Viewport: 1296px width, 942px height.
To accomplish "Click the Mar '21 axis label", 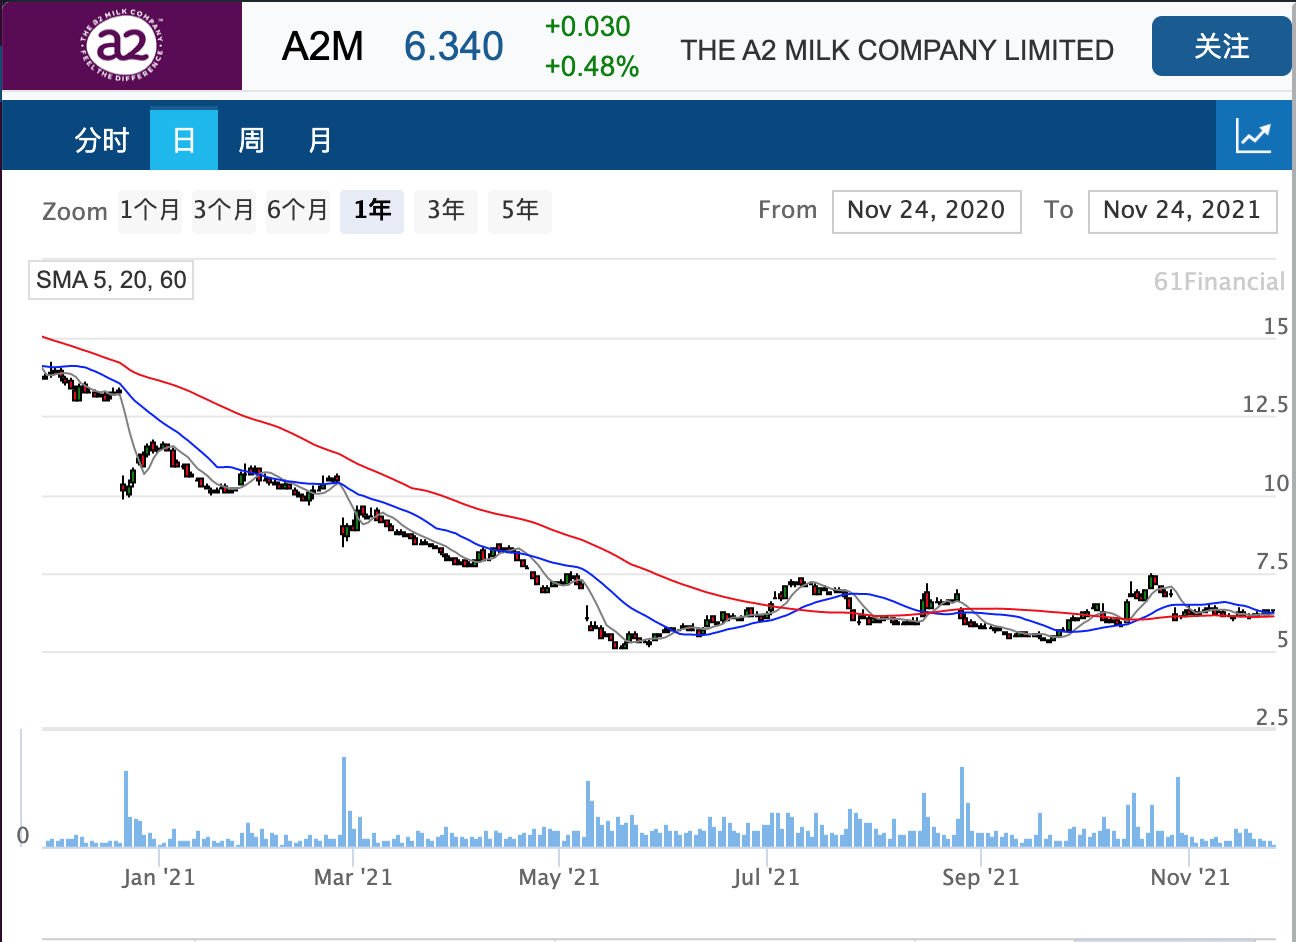I will (353, 878).
